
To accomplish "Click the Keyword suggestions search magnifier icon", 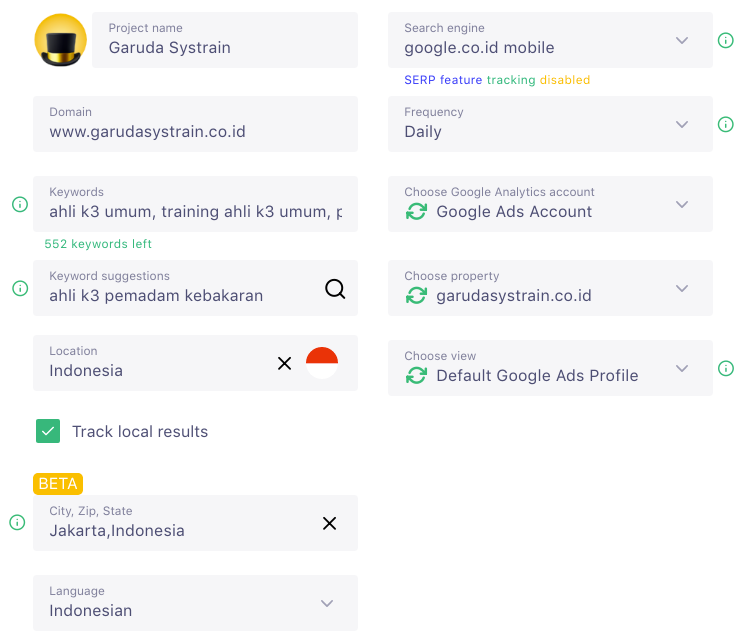I will (335, 288).
